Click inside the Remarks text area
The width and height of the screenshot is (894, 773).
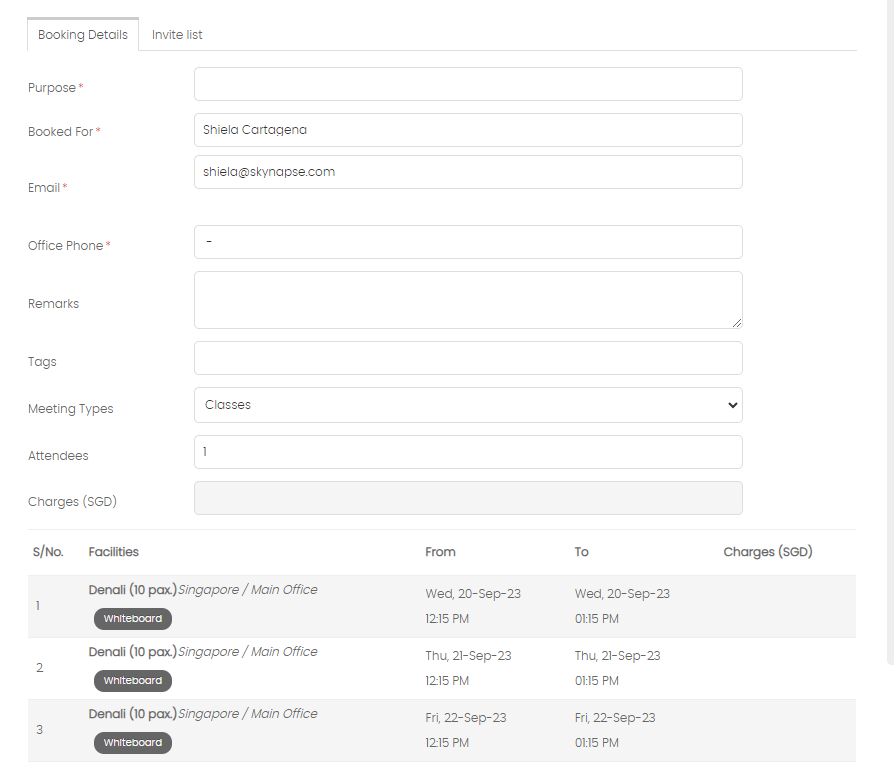pos(468,300)
